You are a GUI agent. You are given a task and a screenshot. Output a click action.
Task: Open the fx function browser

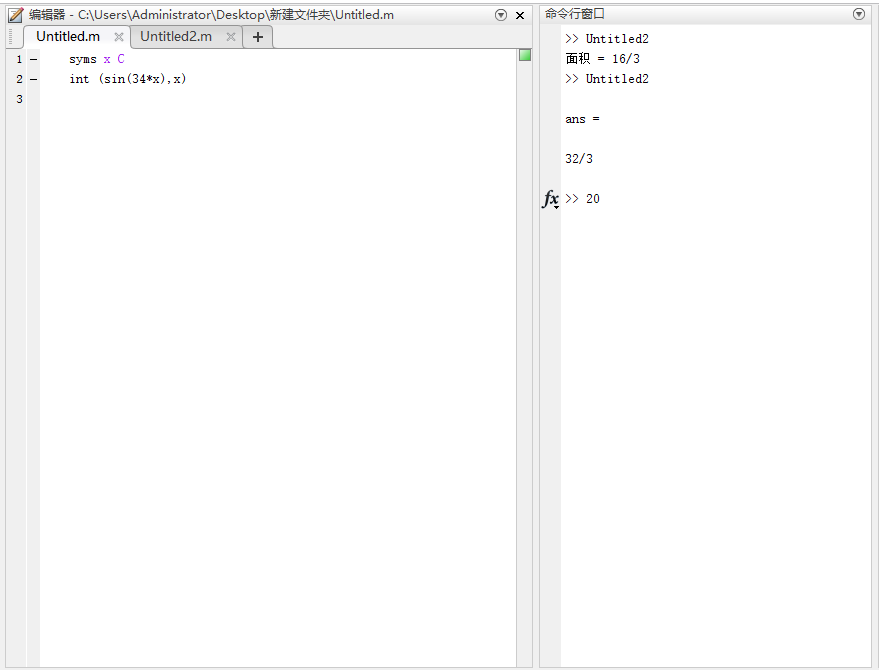pos(551,199)
